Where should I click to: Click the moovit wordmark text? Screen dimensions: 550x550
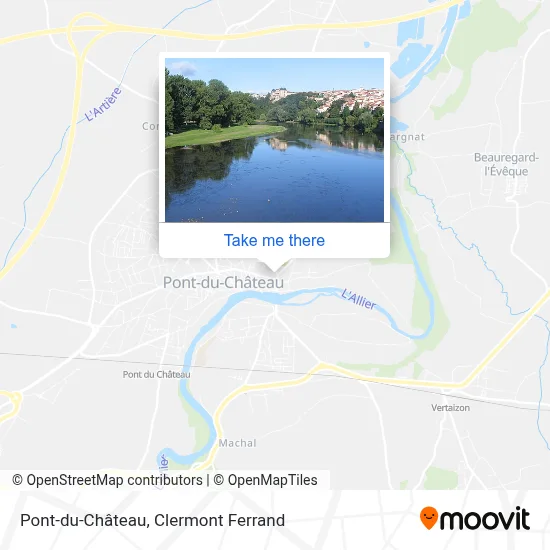coord(484,519)
